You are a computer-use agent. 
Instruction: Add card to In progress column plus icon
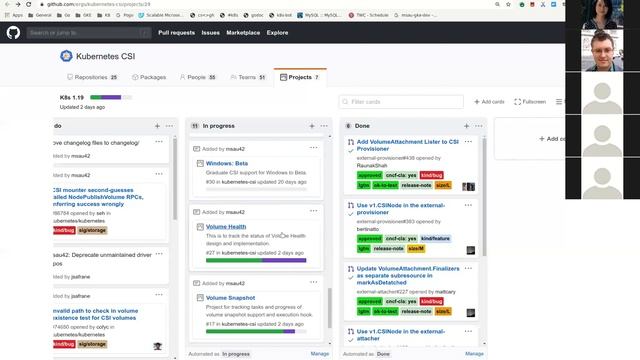coord(312,126)
